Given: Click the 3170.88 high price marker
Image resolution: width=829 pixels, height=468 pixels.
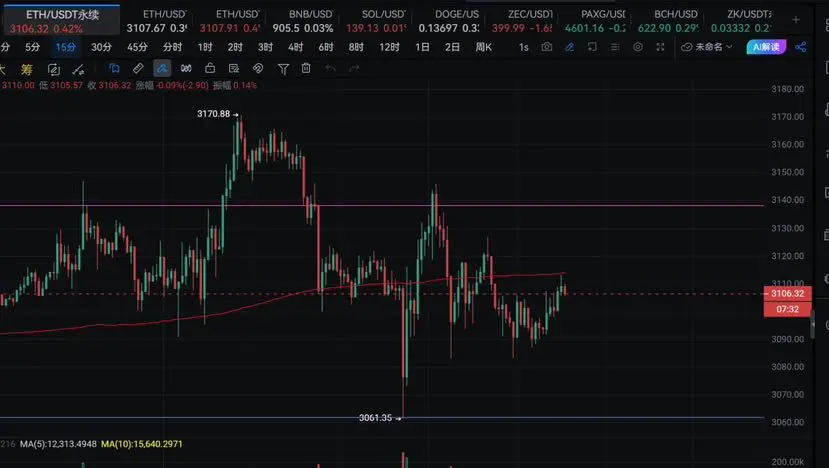Looking at the screenshot, I should [214, 114].
